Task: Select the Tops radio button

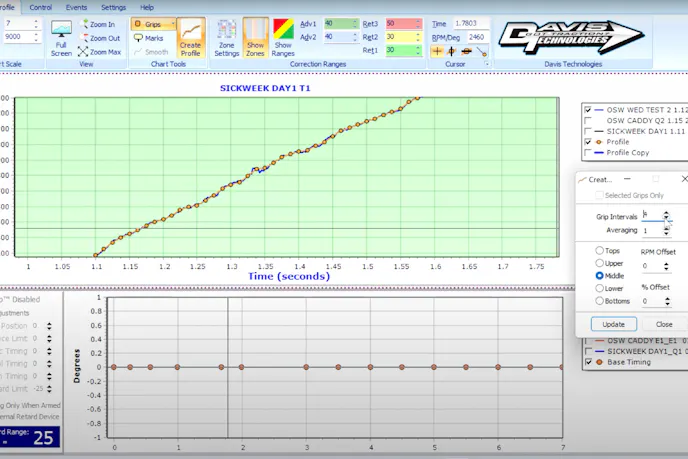Action: tap(600, 251)
